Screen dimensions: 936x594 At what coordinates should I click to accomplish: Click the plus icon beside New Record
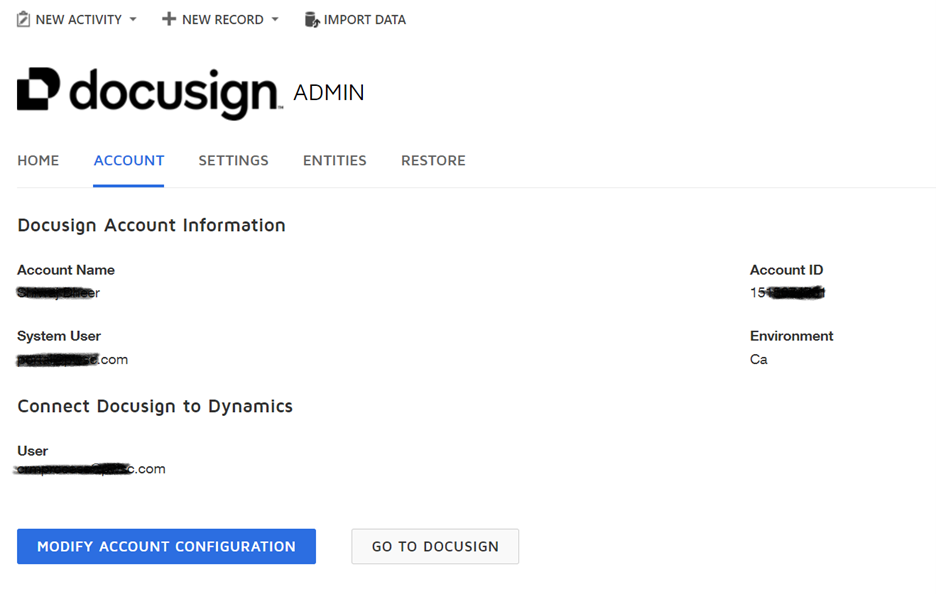point(168,18)
